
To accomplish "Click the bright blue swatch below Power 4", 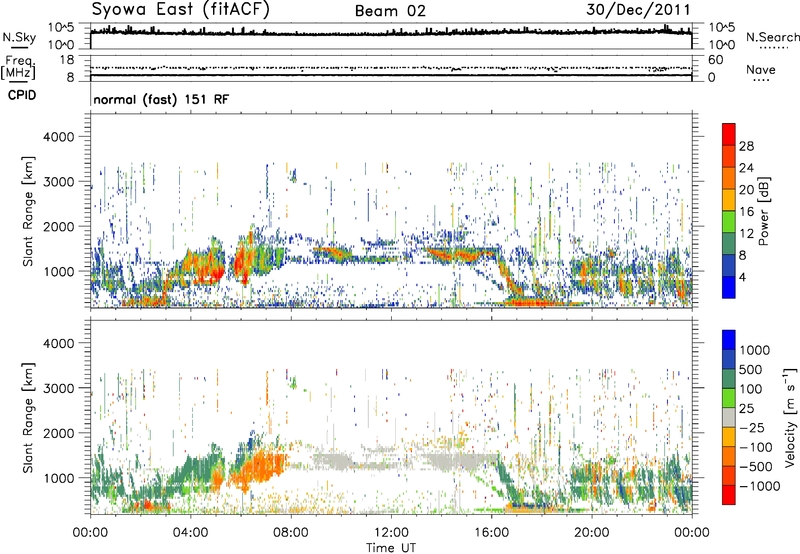I will pos(729,287).
